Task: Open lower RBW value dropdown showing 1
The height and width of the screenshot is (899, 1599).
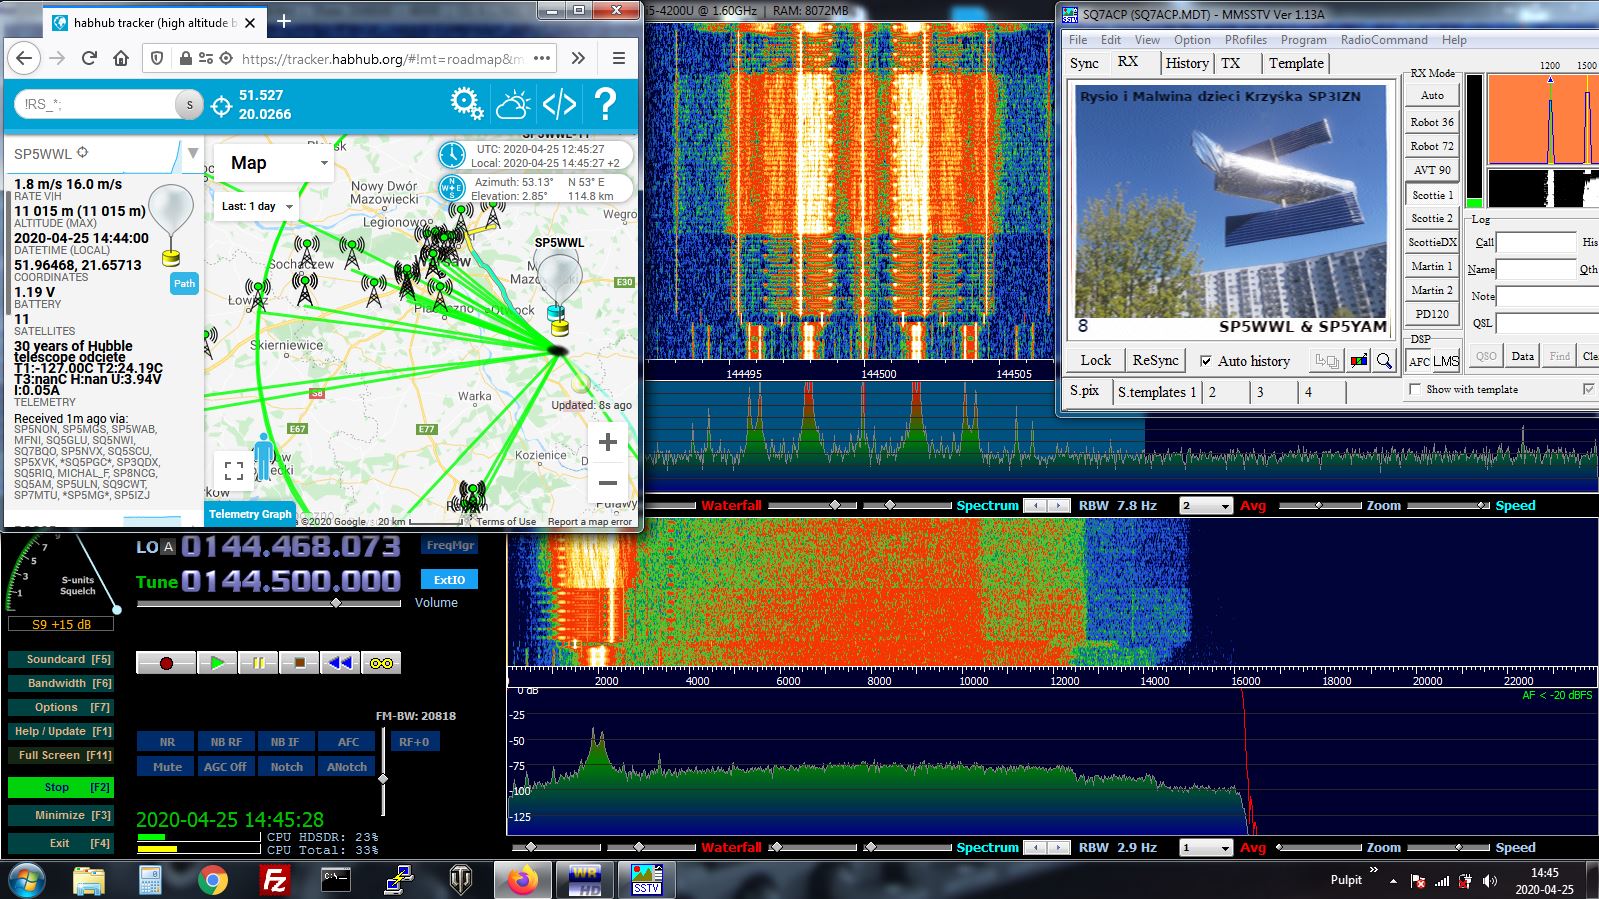Action: point(1206,847)
